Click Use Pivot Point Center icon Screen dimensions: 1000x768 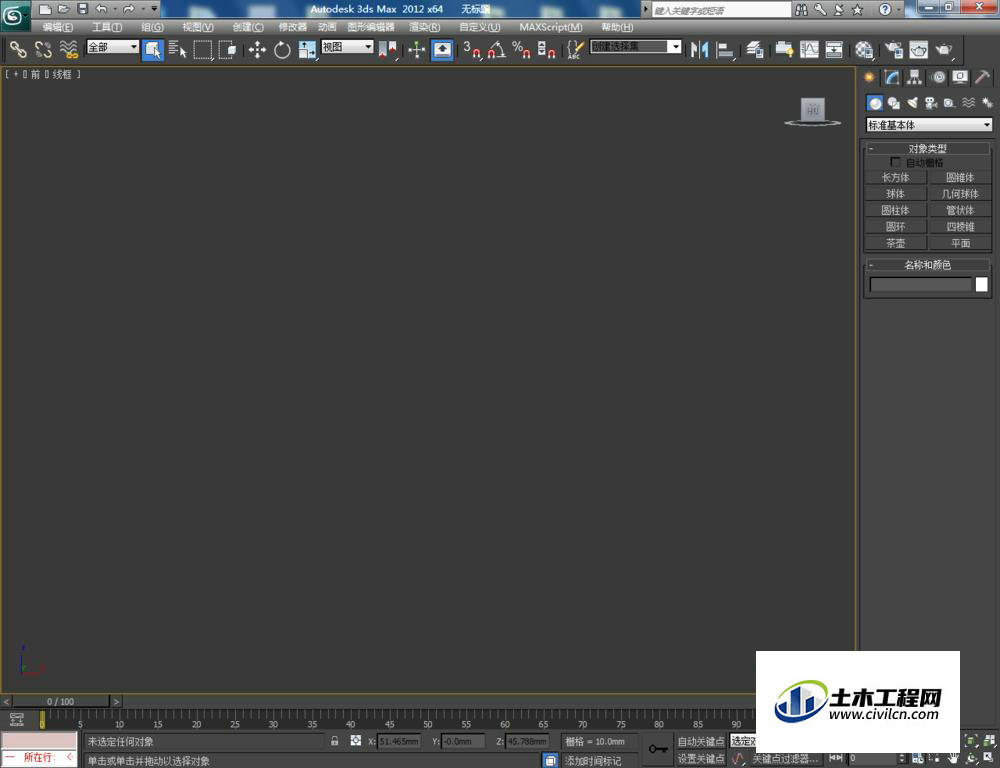[387, 49]
